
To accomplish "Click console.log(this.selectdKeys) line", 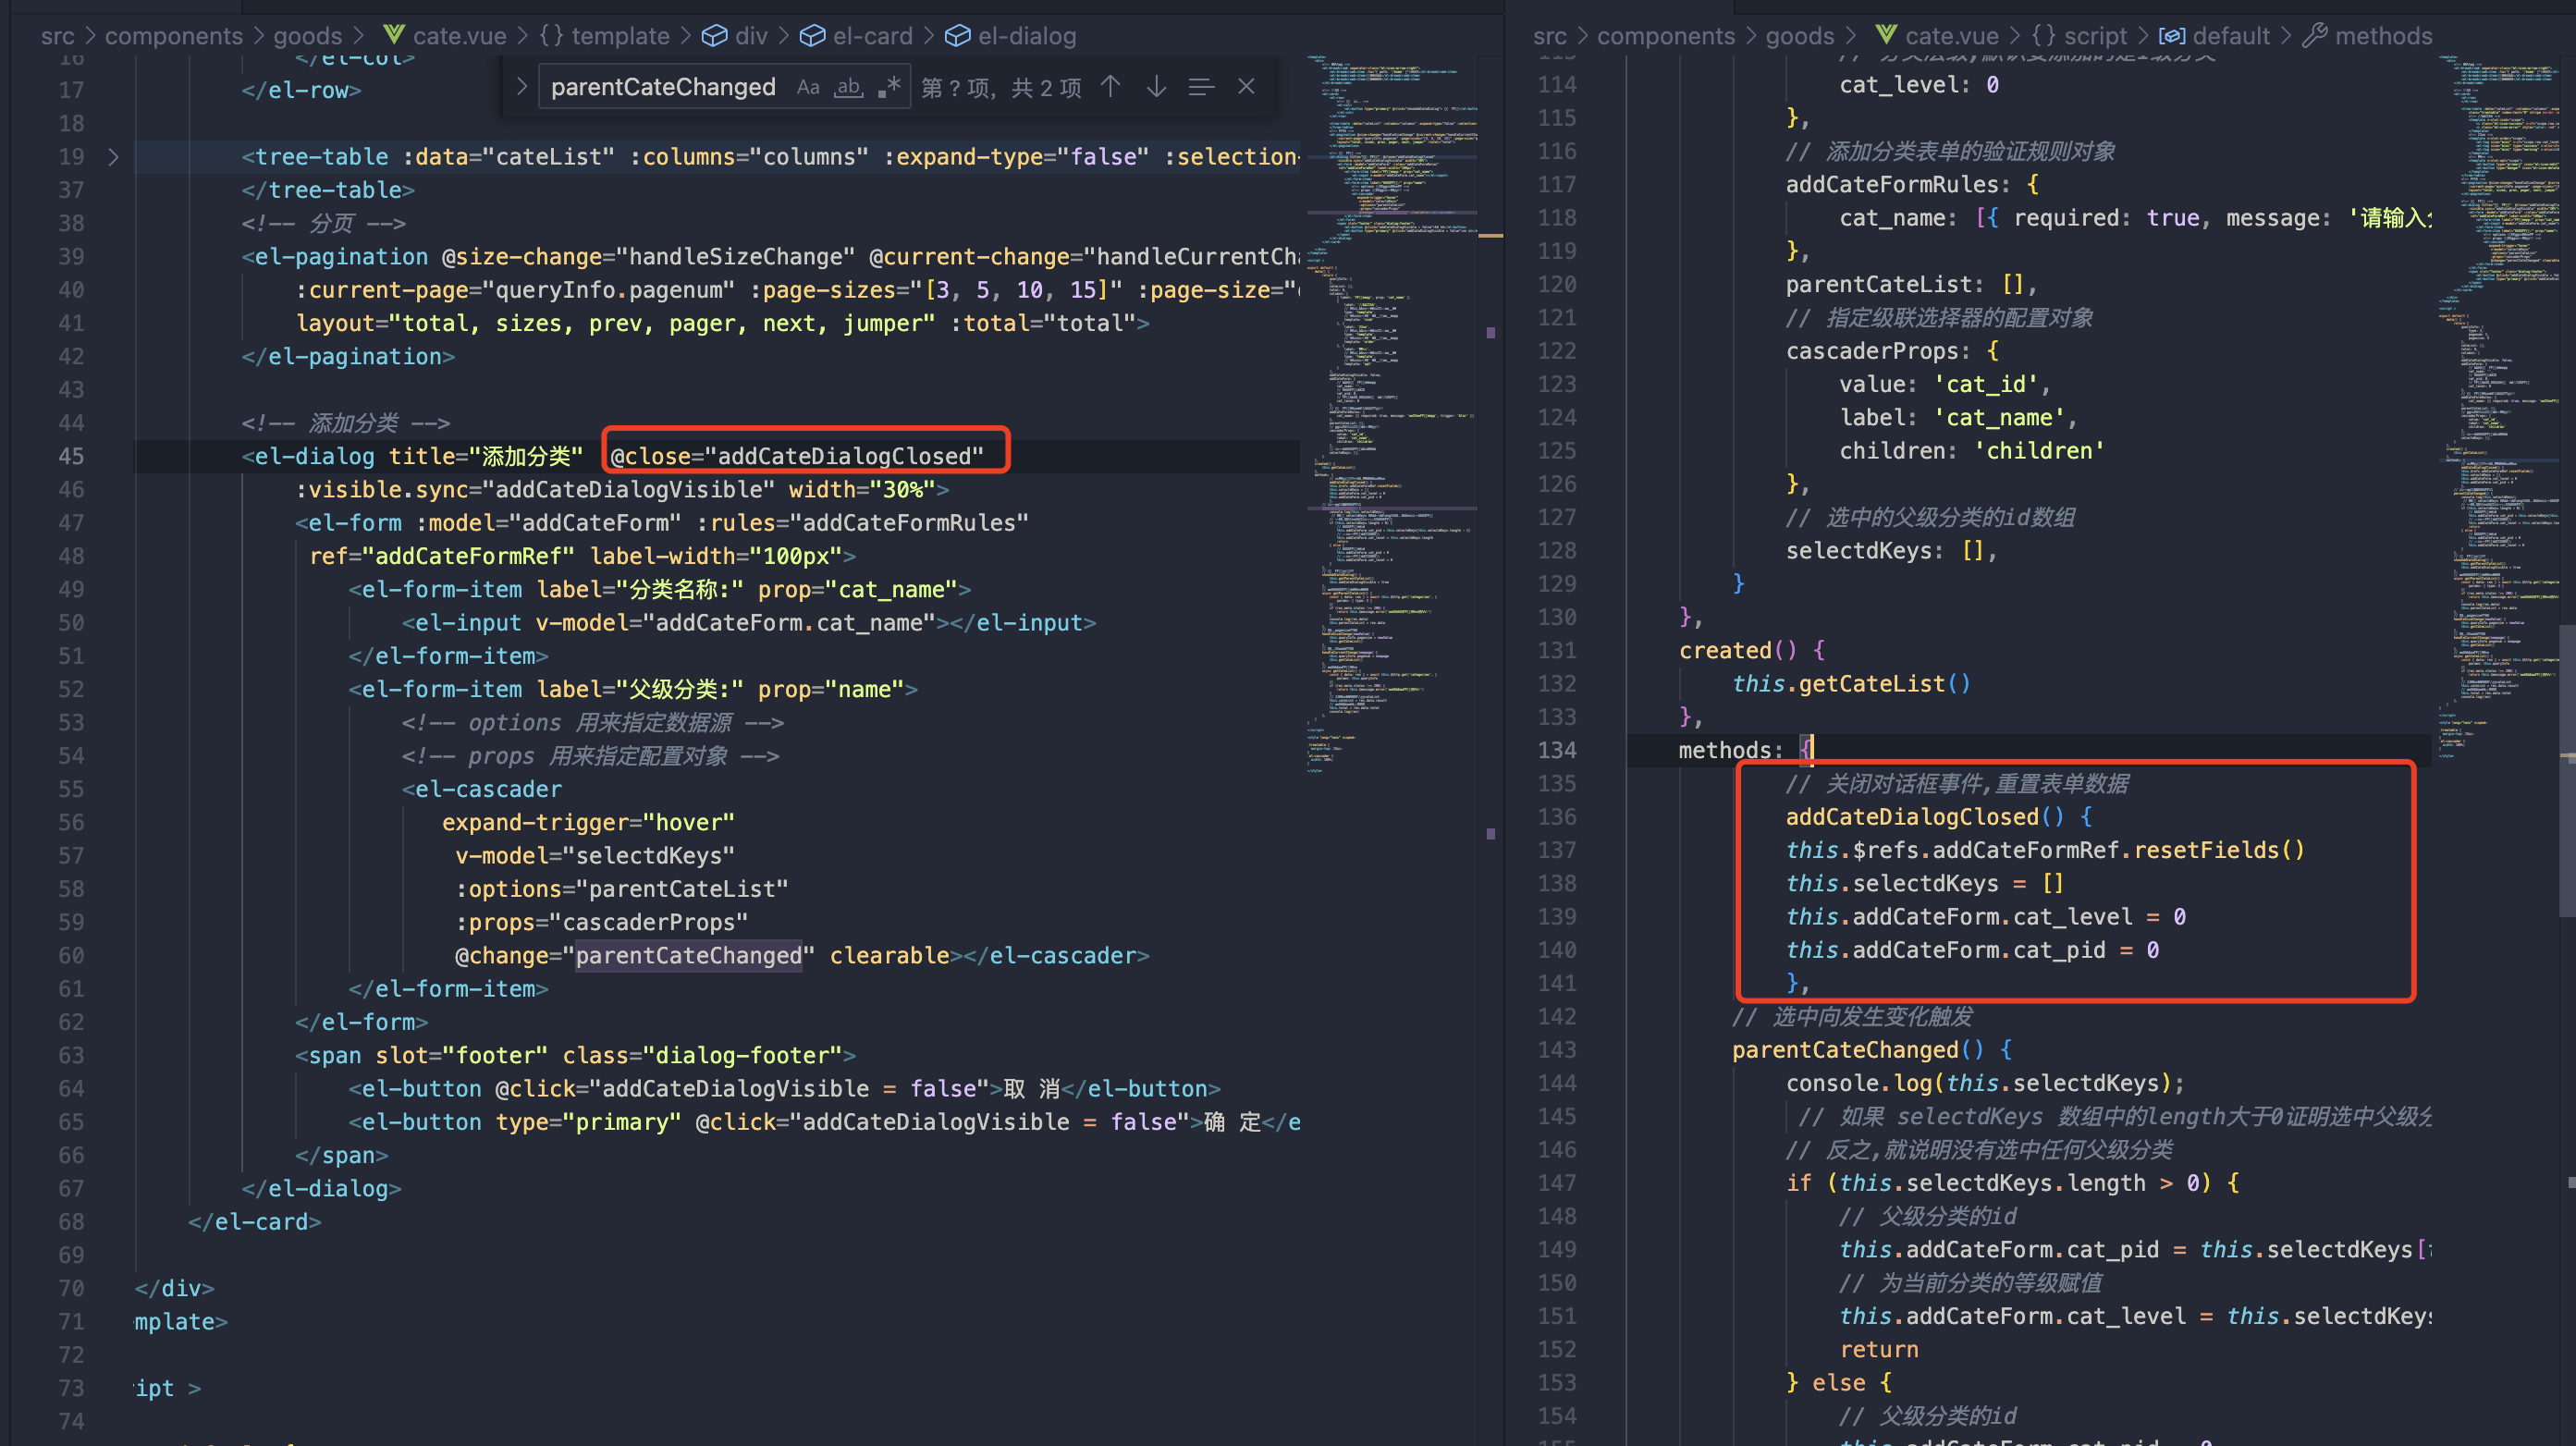I will (x=1984, y=1084).
